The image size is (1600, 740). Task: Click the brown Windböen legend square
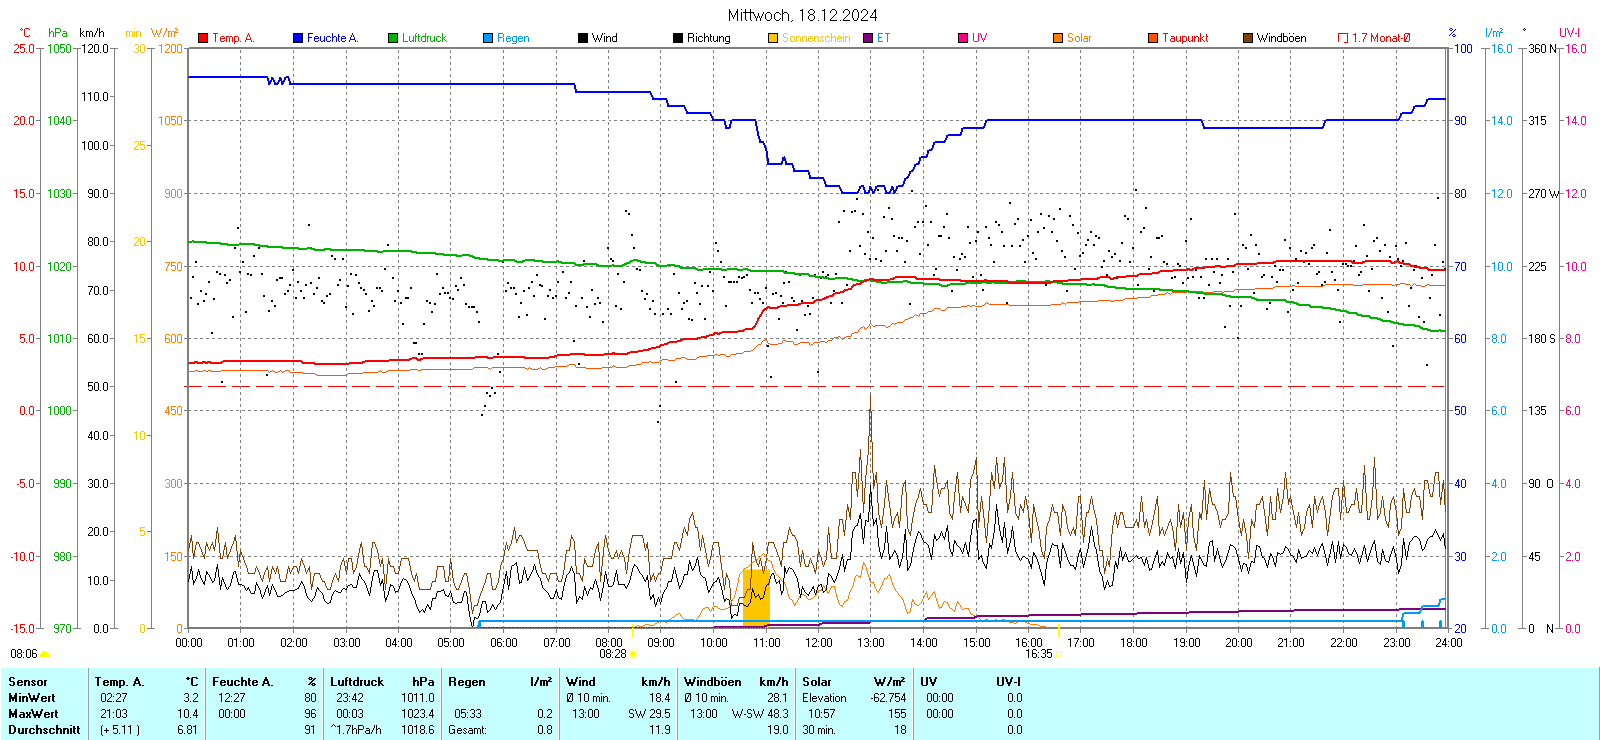(1248, 38)
